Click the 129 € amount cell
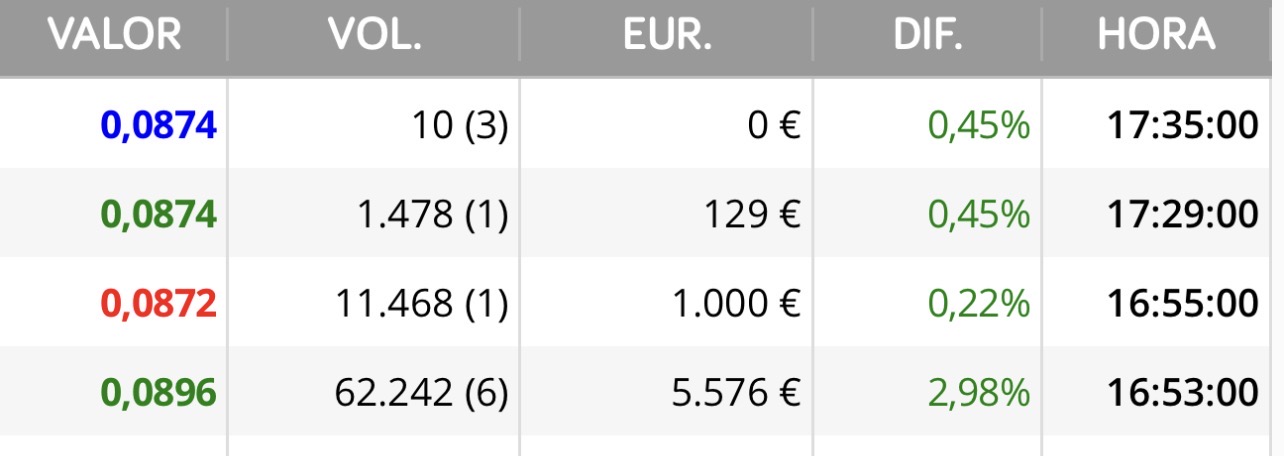Viewport: 1284px width, 456px height. 765,214
